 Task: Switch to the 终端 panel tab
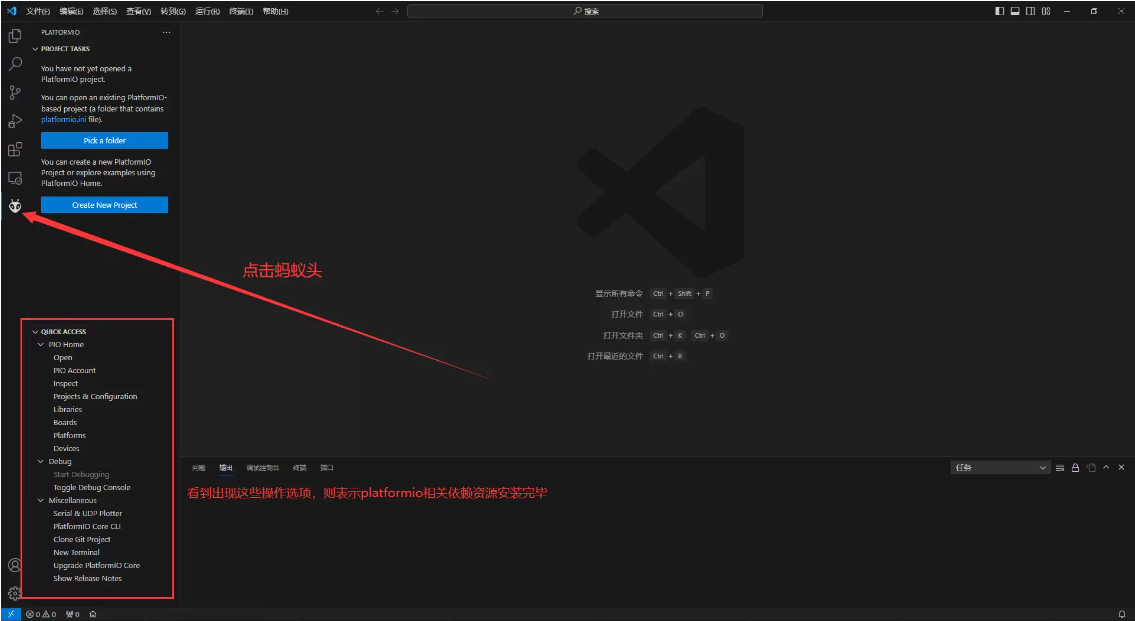click(x=300, y=468)
